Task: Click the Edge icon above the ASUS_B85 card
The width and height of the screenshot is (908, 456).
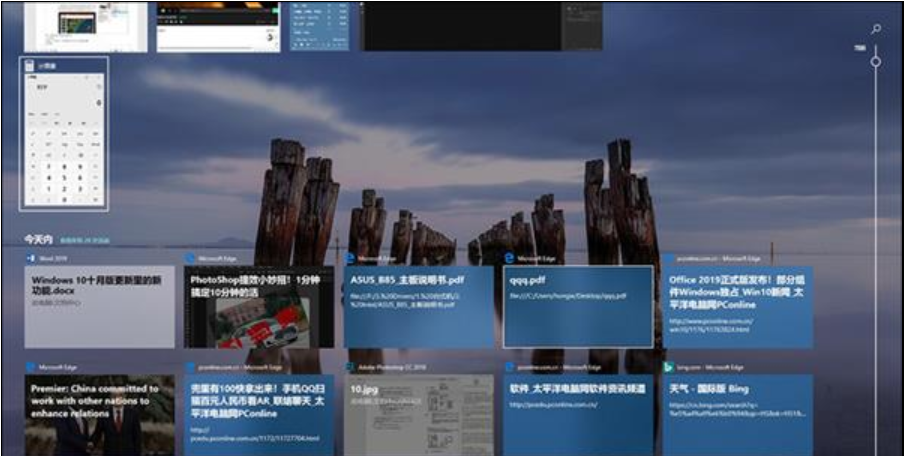Action: (350, 258)
